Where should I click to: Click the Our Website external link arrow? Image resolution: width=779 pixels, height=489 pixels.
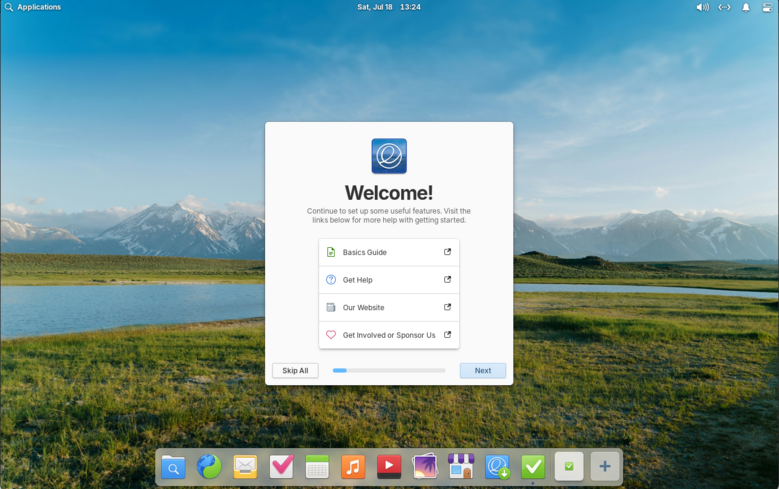point(447,307)
